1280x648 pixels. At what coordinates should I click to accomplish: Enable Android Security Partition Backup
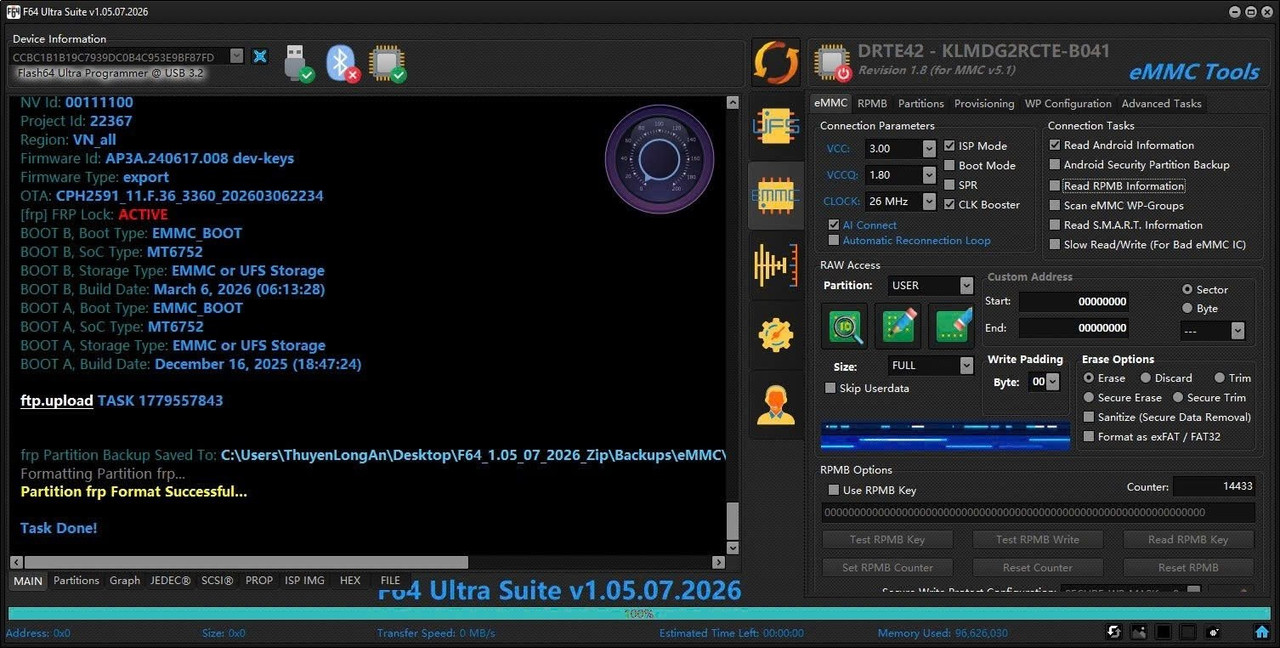pos(1054,165)
